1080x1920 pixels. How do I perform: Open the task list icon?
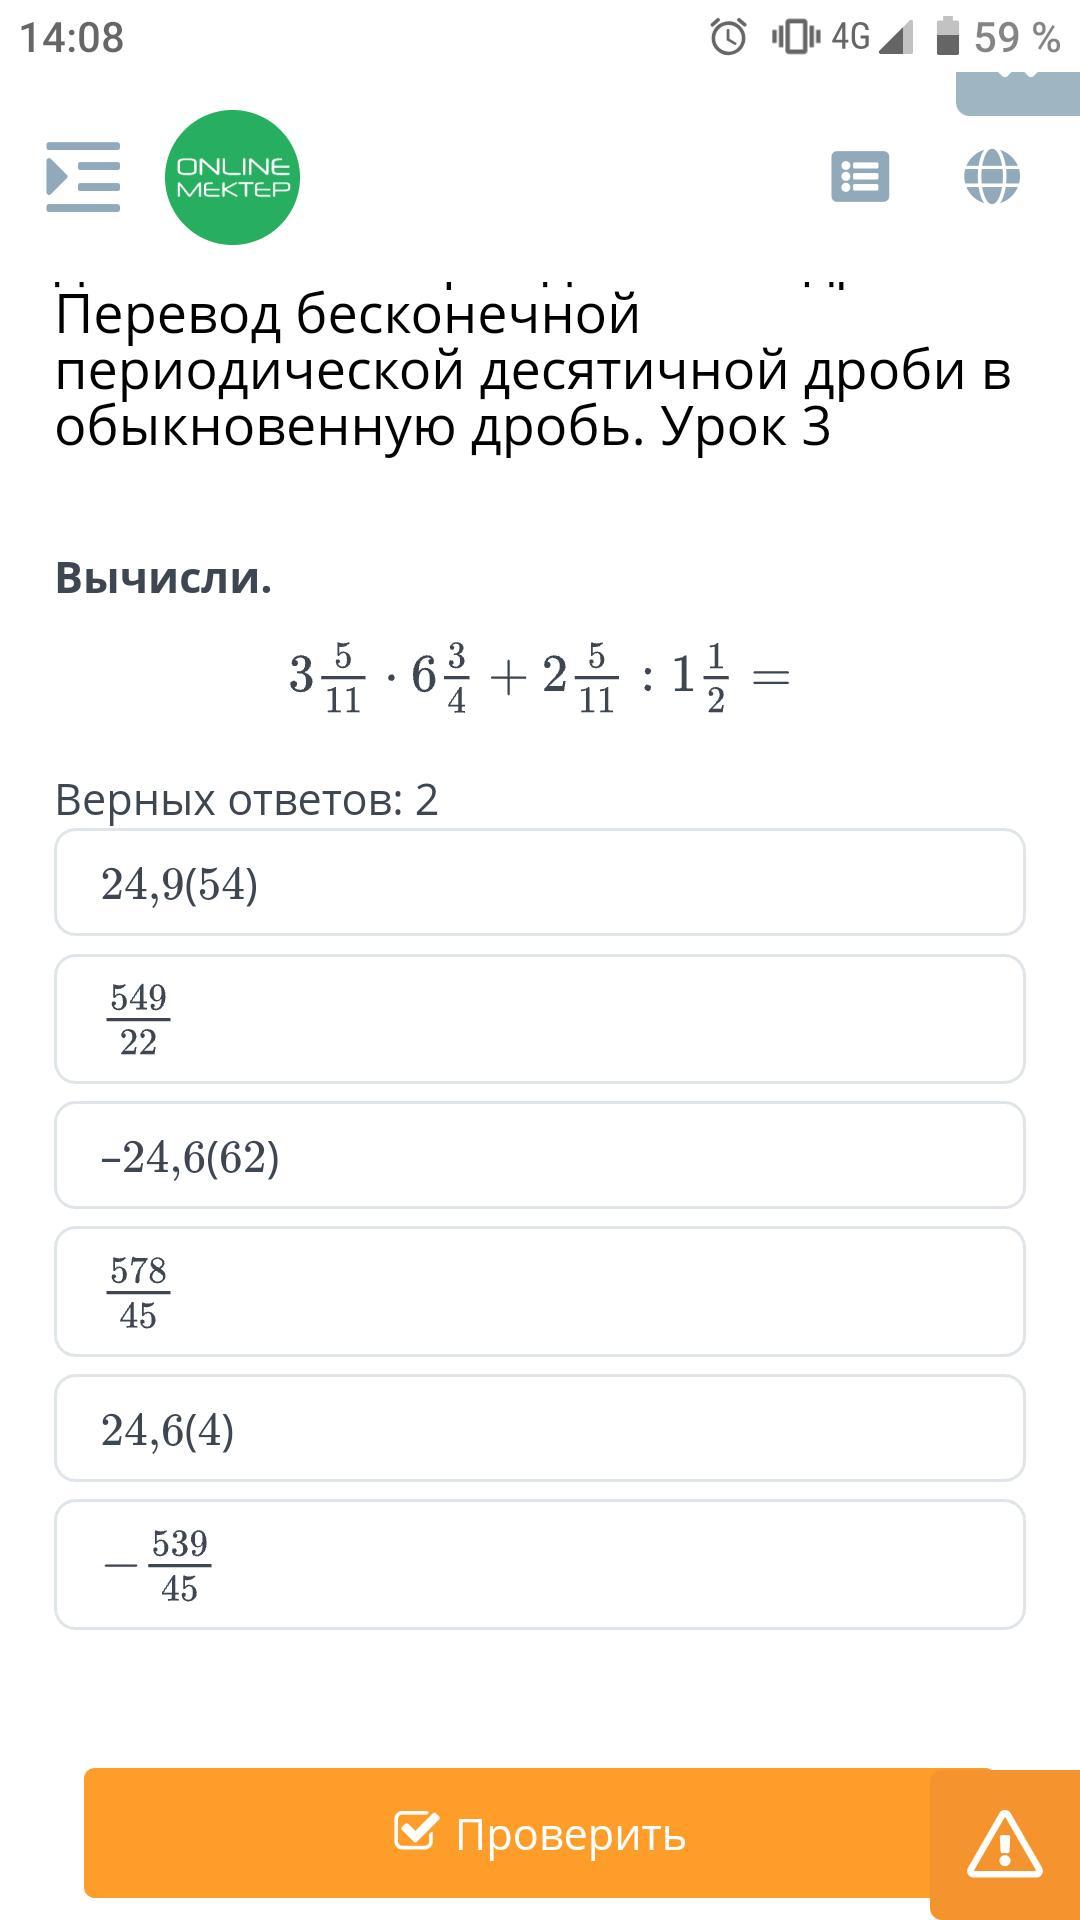click(860, 177)
